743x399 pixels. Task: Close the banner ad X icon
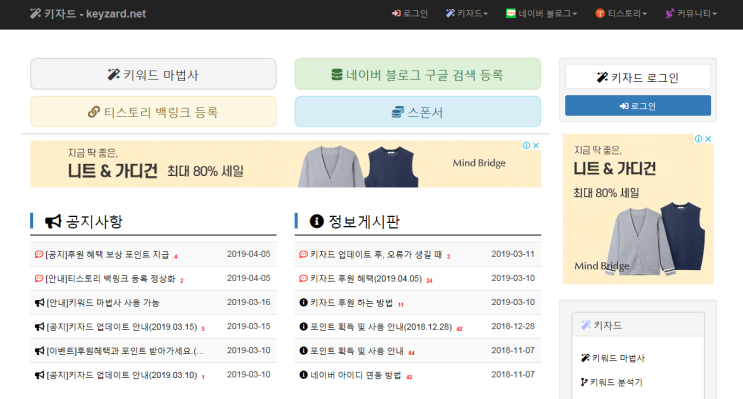click(536, 145)
